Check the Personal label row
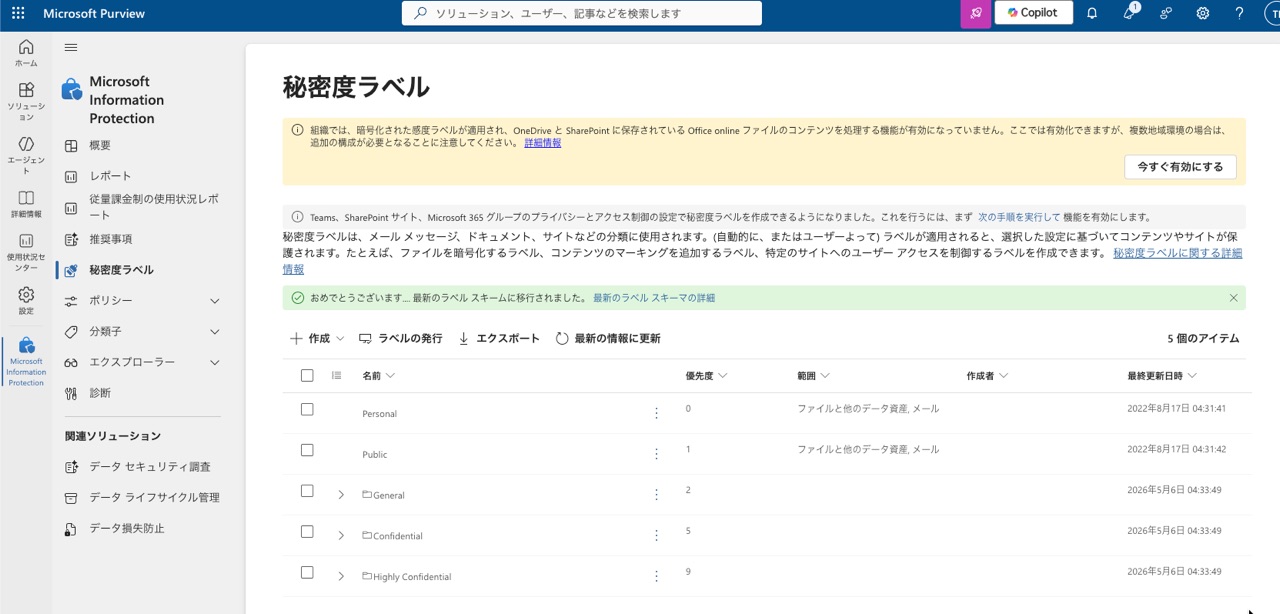 click(x=307, y=410)
